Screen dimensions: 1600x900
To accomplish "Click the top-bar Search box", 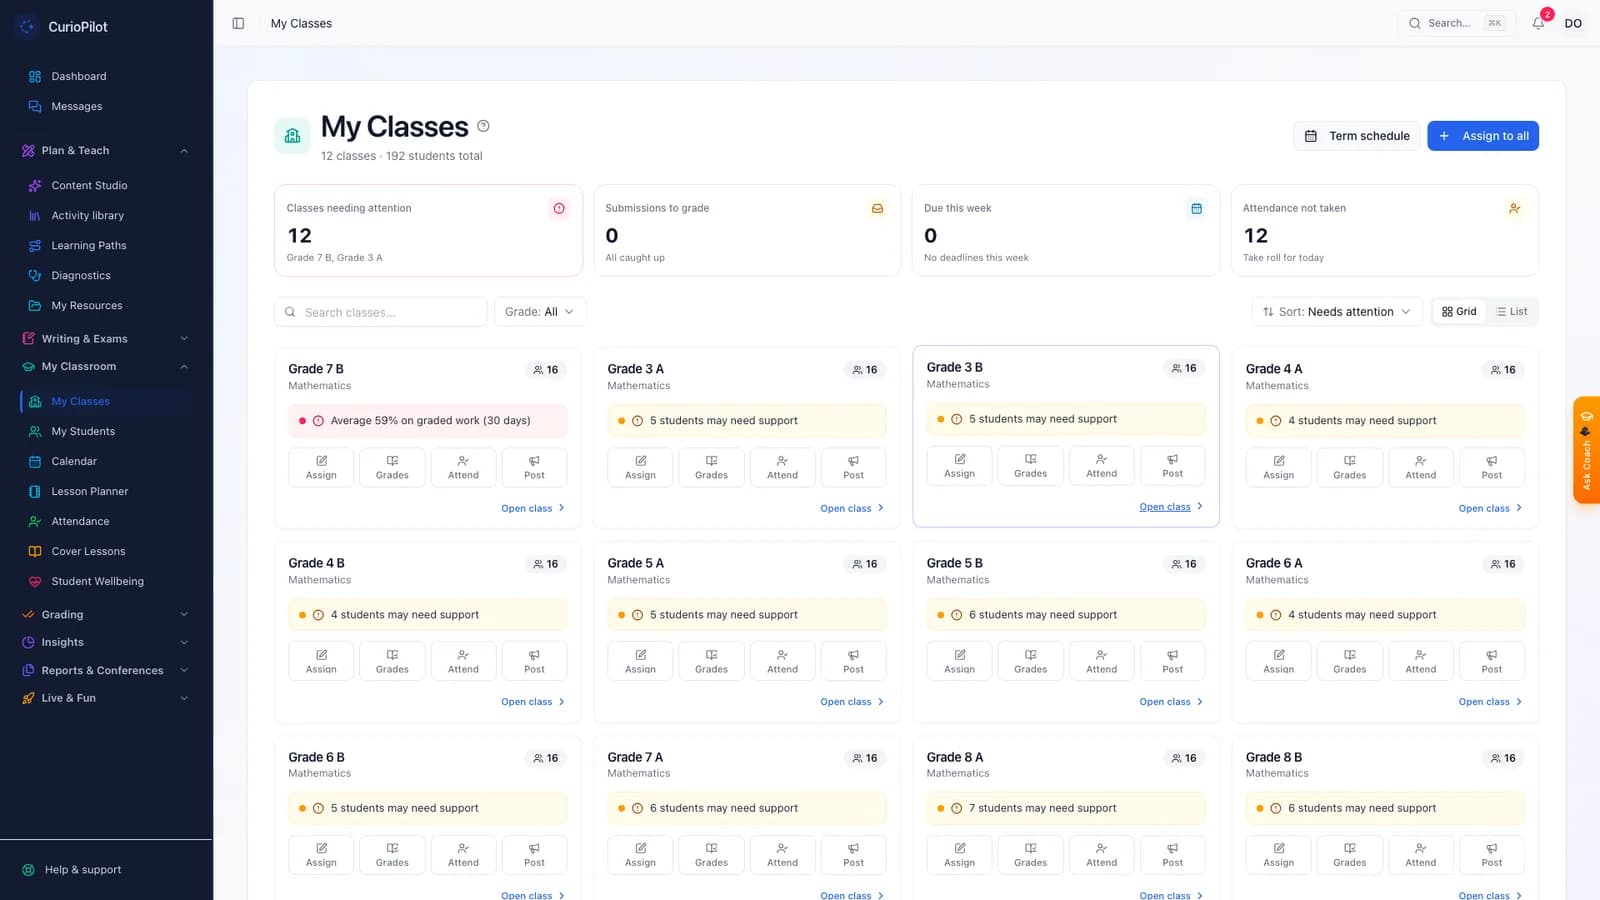I will tap(1455, 23).
